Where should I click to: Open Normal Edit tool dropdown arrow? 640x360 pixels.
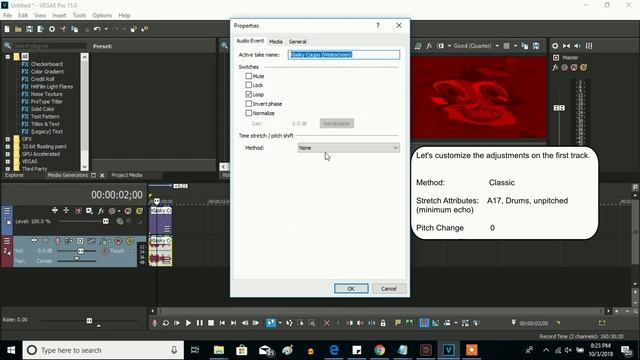point(280,323)
